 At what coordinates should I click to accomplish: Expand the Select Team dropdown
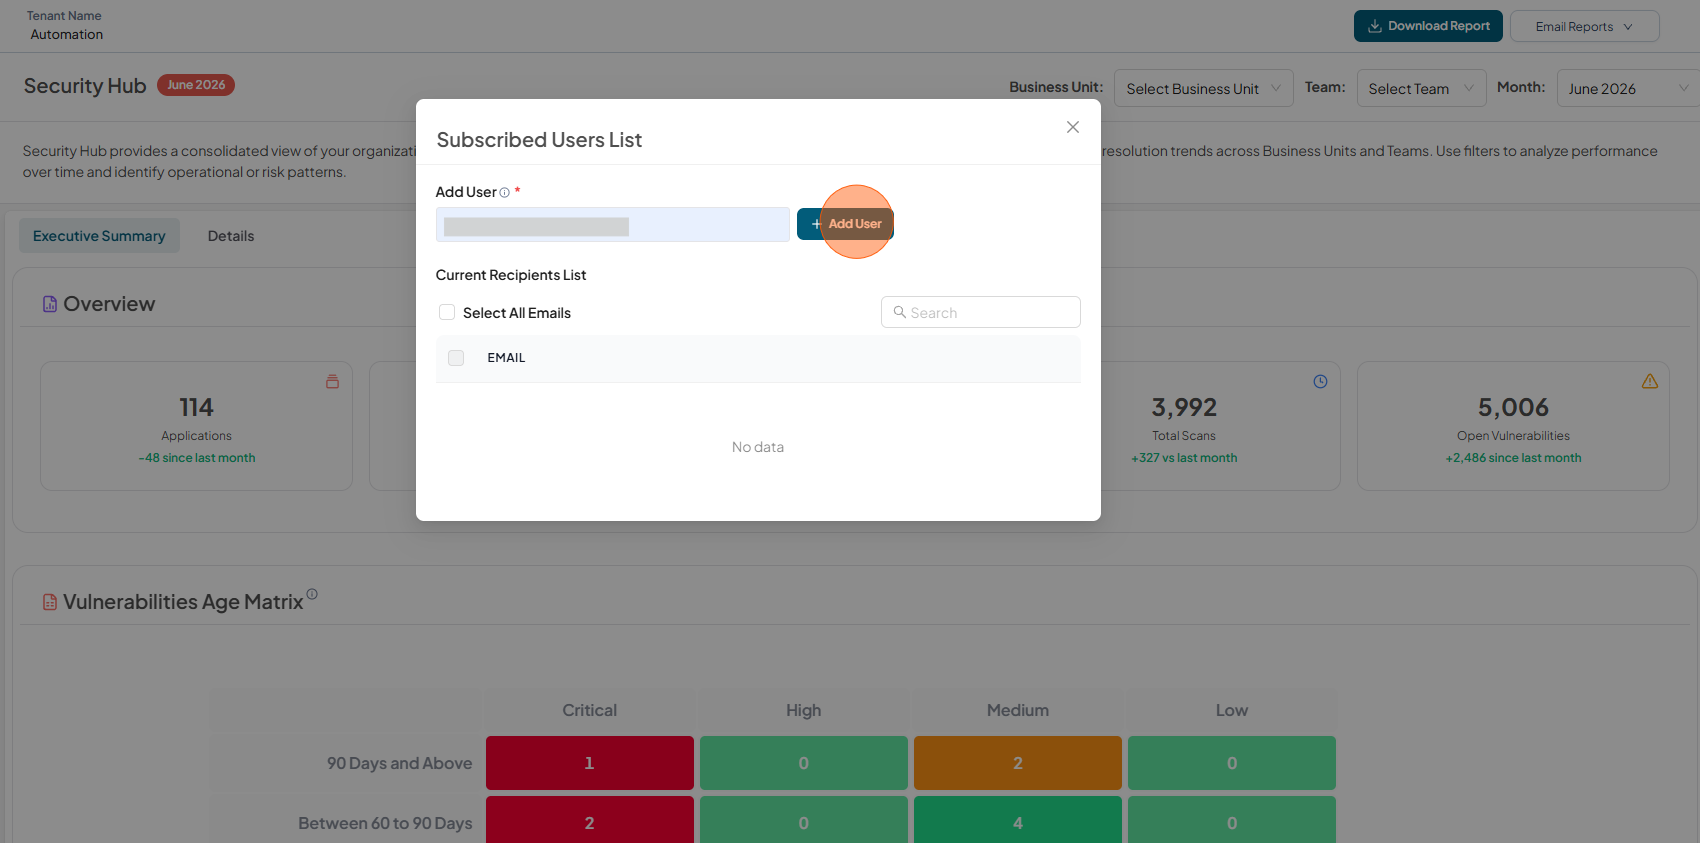coord(1421,88)
